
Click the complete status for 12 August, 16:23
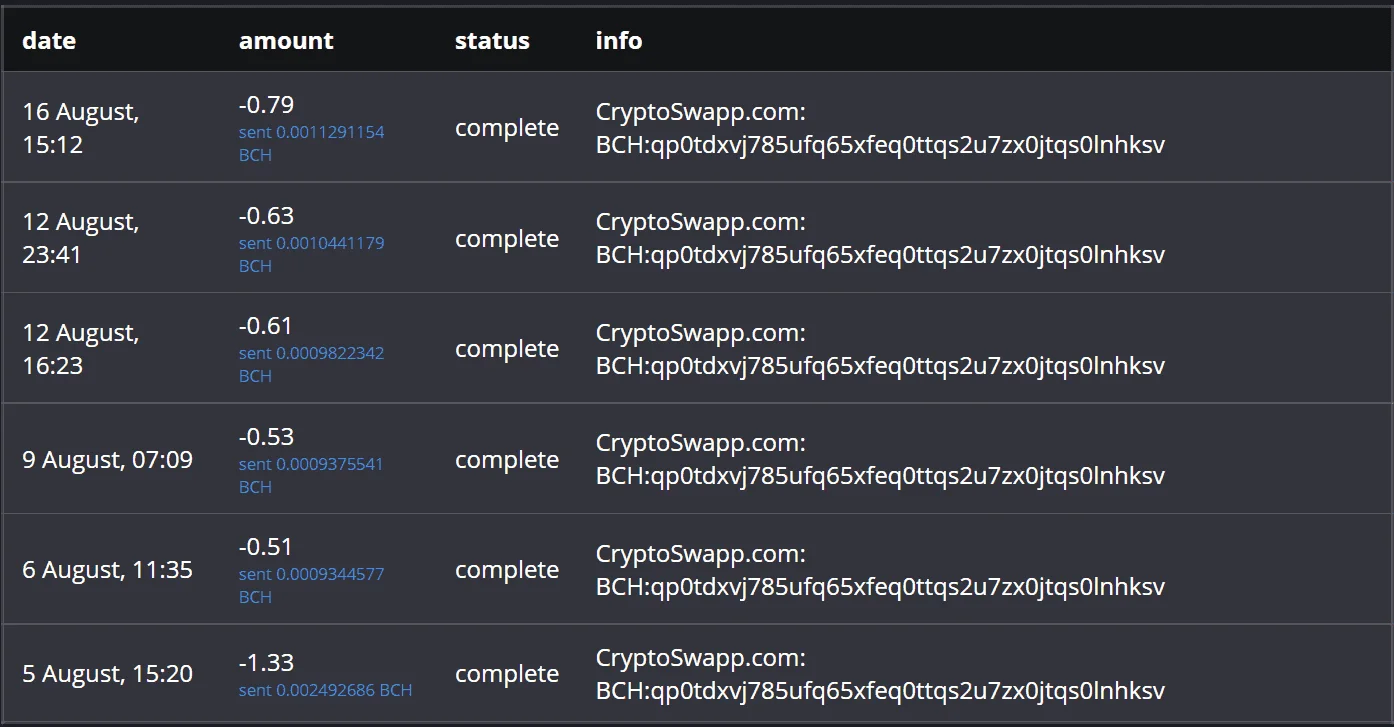point(507,349)
